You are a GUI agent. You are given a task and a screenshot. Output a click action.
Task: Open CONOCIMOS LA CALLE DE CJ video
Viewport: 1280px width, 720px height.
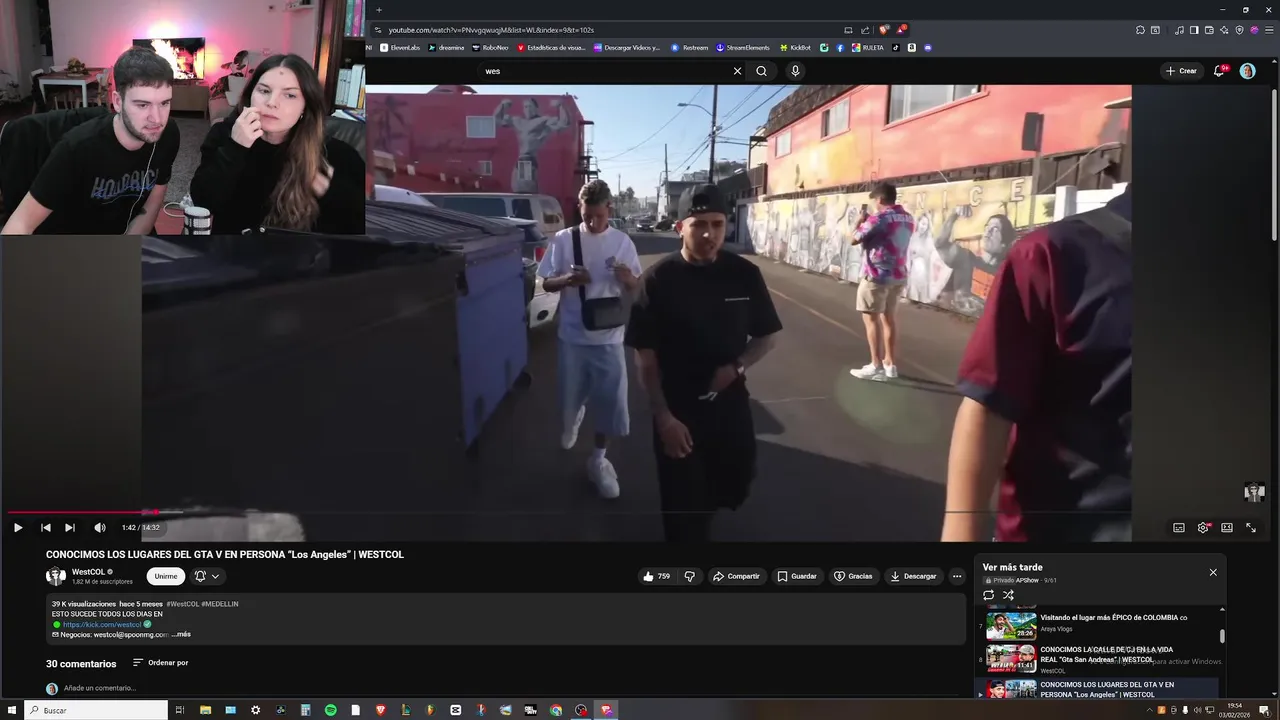(1099, 659)
